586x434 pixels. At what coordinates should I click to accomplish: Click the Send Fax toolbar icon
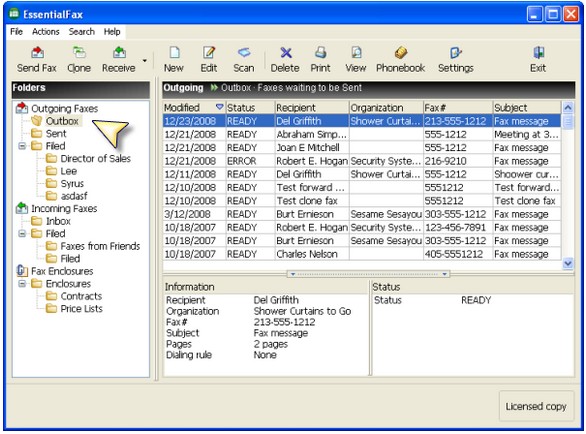coord(37,60)
